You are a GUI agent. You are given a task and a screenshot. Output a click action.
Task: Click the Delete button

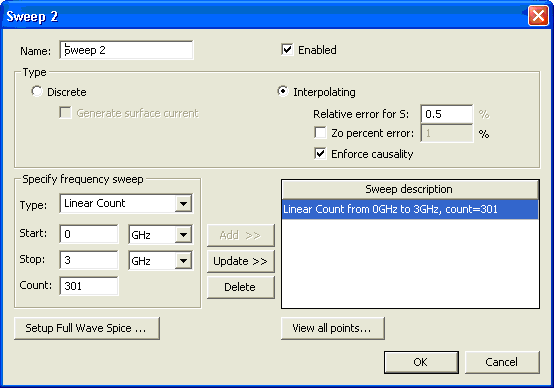click(x=241, y=287)
